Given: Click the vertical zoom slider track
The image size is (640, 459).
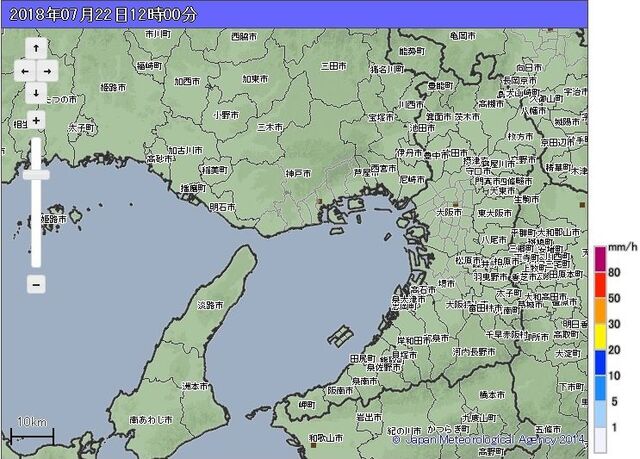Looking at the screenshot, I should pos(36,202).
